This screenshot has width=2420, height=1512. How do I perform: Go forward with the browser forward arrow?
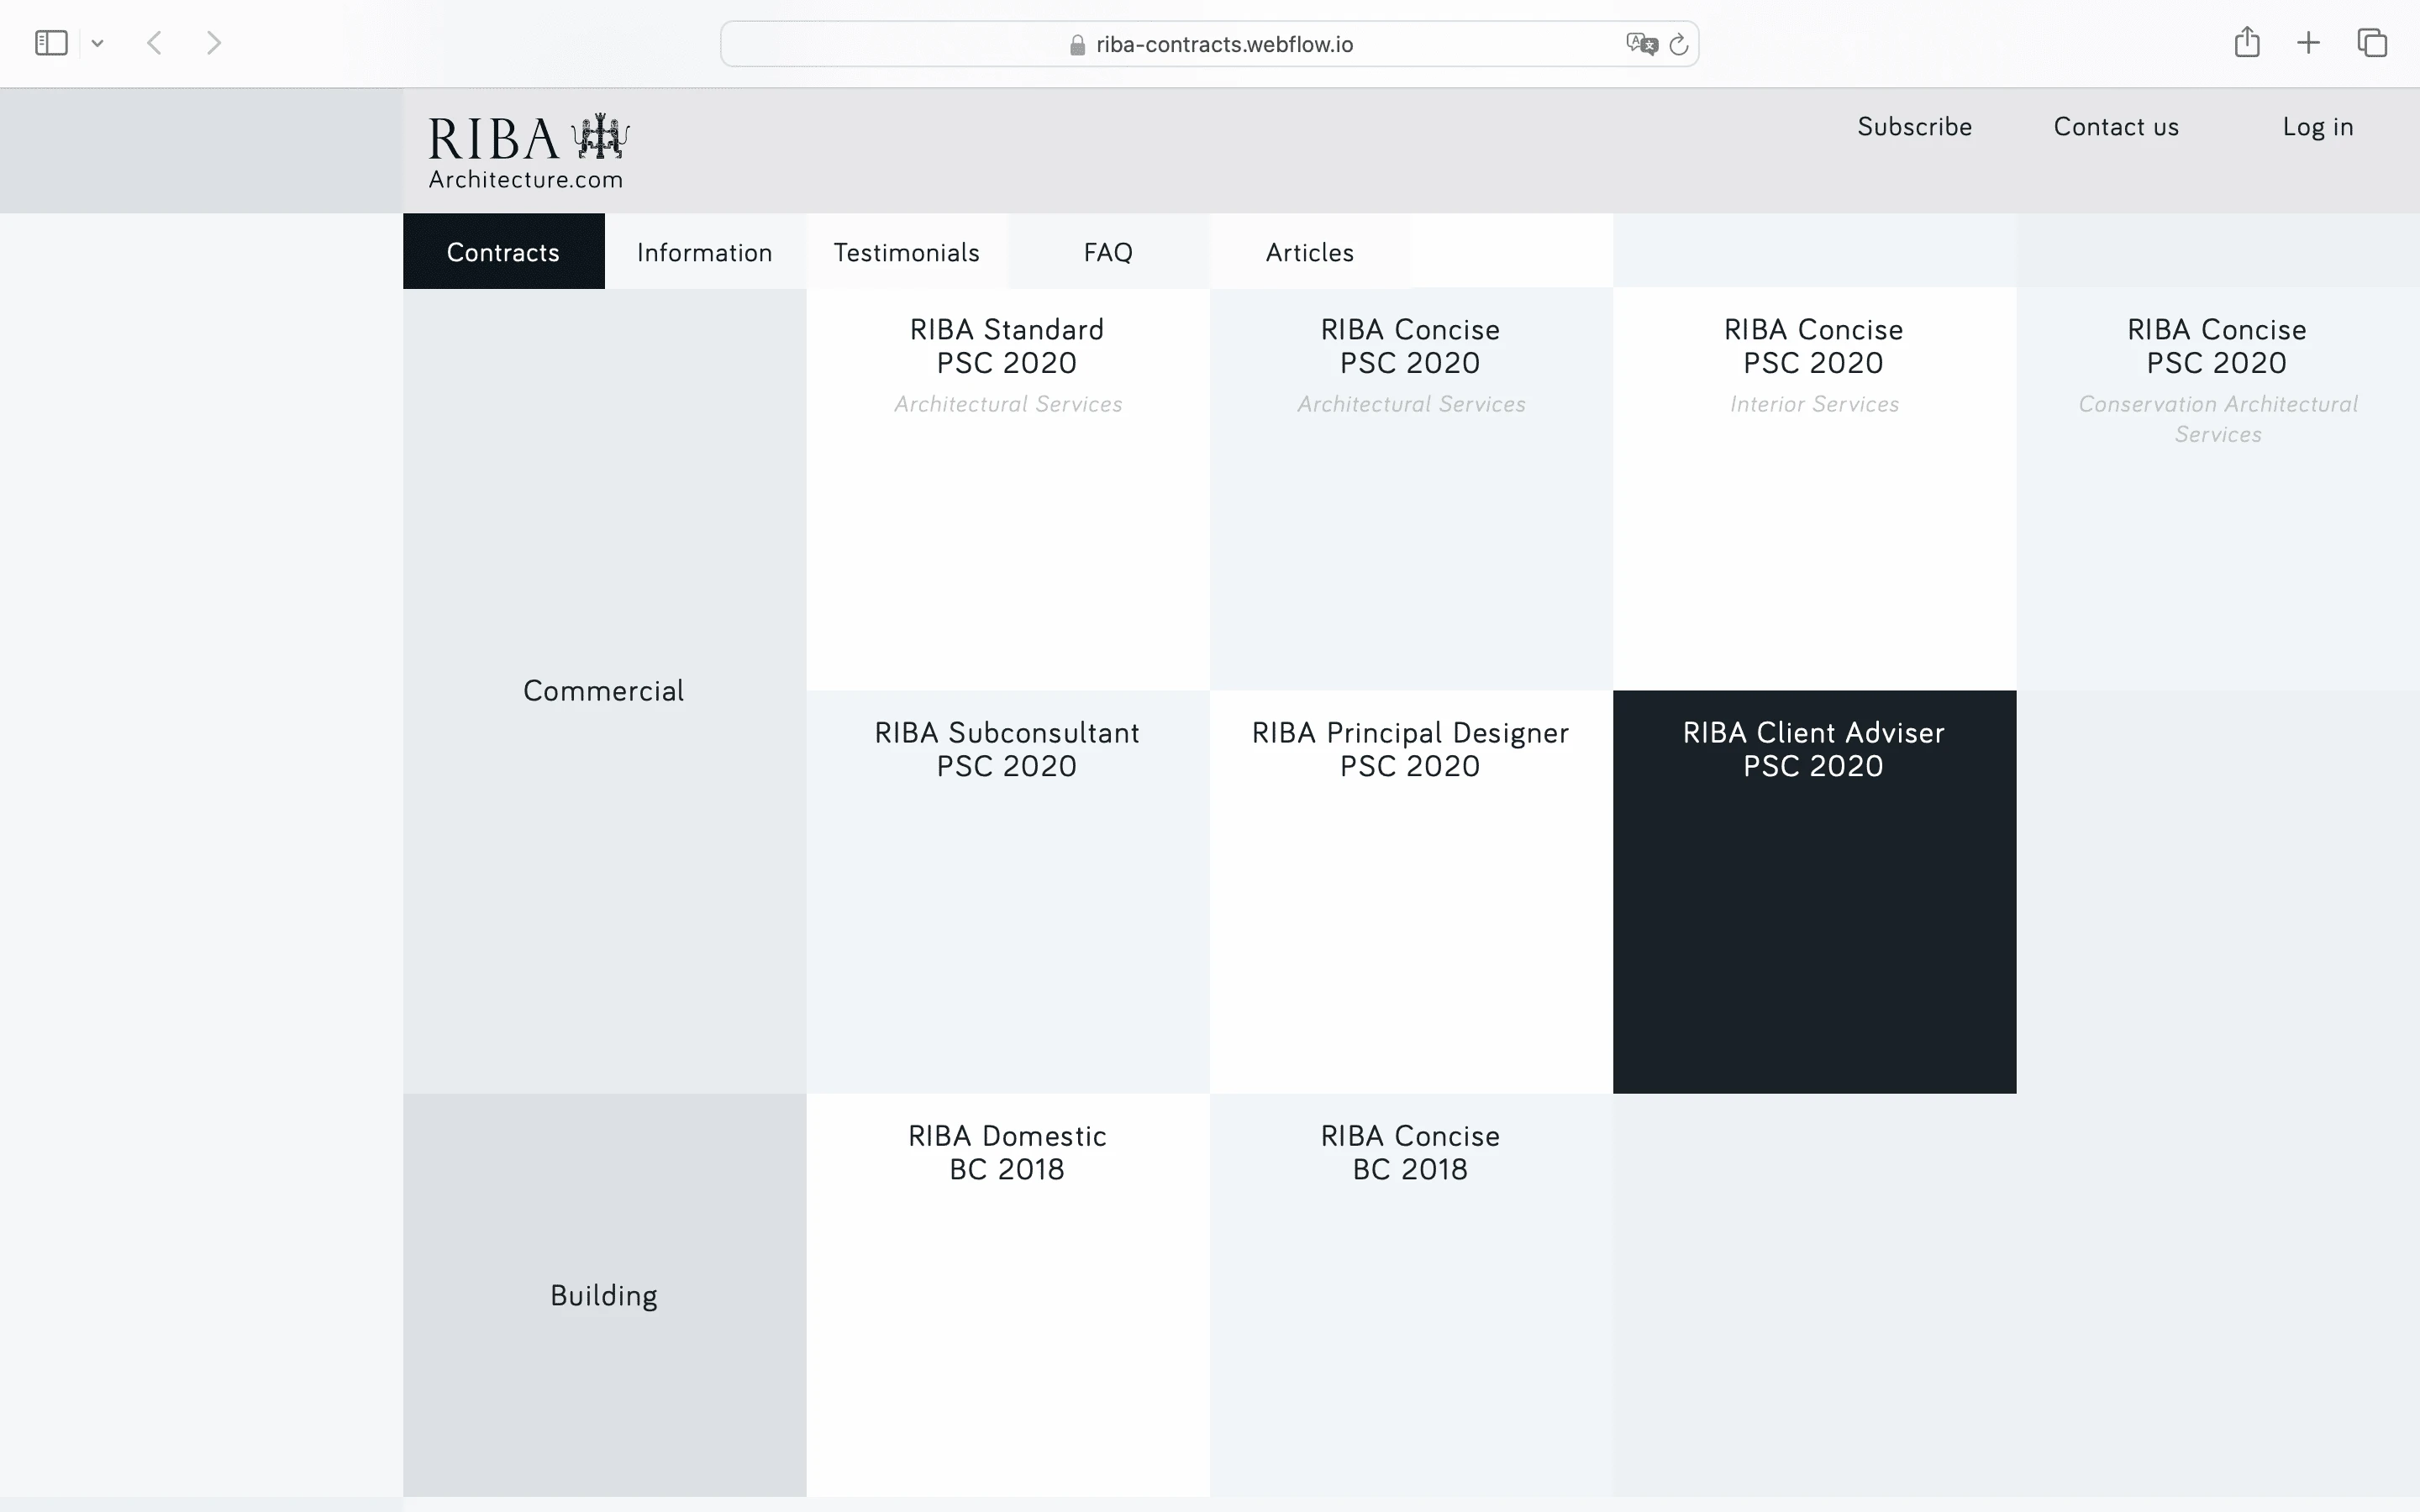pyautogui.click(x=213, y=43)
